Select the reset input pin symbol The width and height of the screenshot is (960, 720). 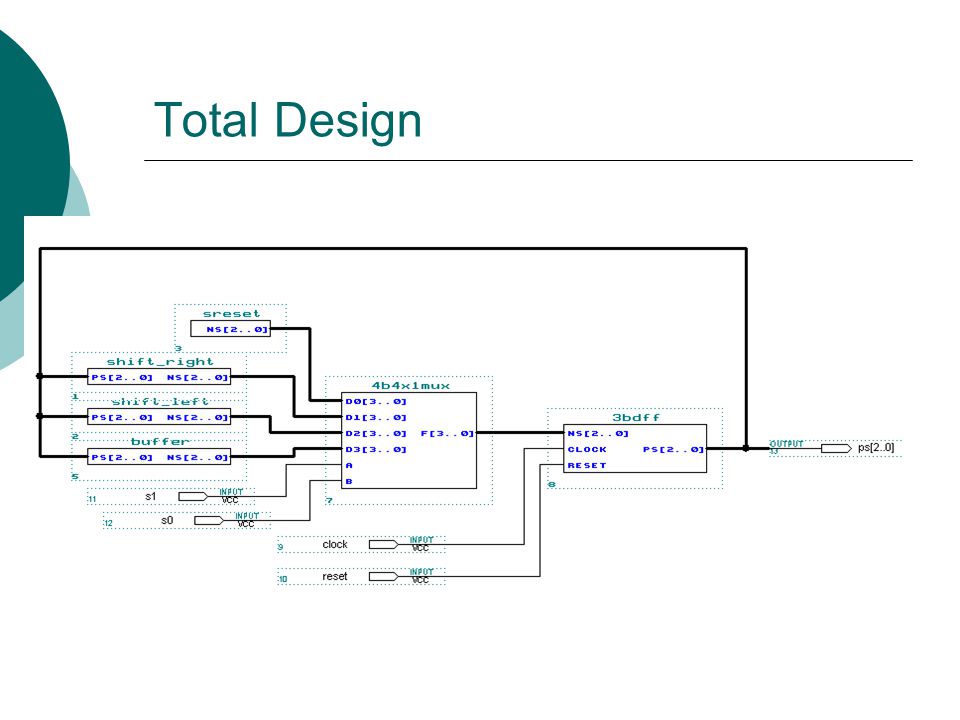(x=384, y=576)
